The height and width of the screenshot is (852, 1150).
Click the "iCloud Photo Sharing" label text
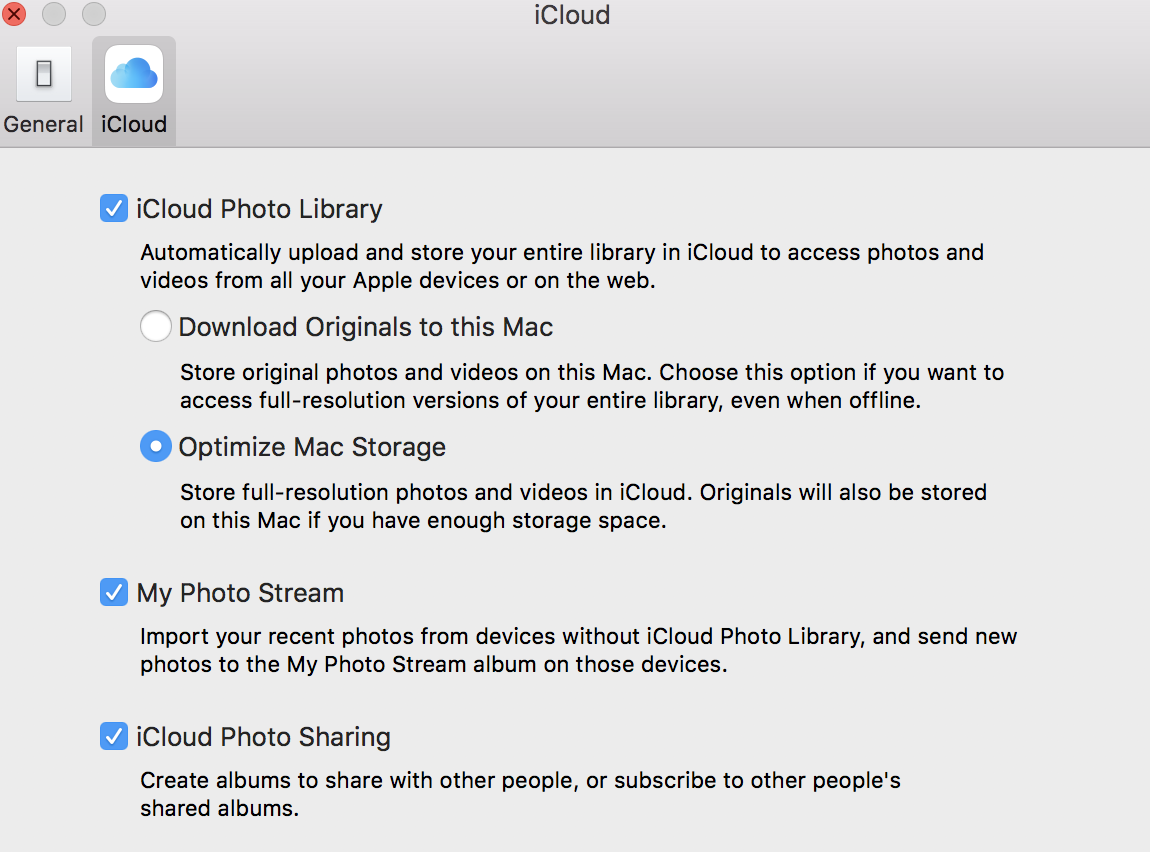[x=263, y=737]
